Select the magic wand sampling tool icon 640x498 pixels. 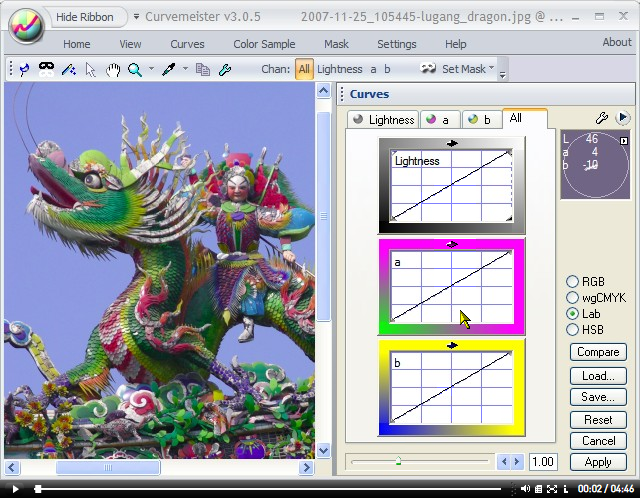click(68, 70)
